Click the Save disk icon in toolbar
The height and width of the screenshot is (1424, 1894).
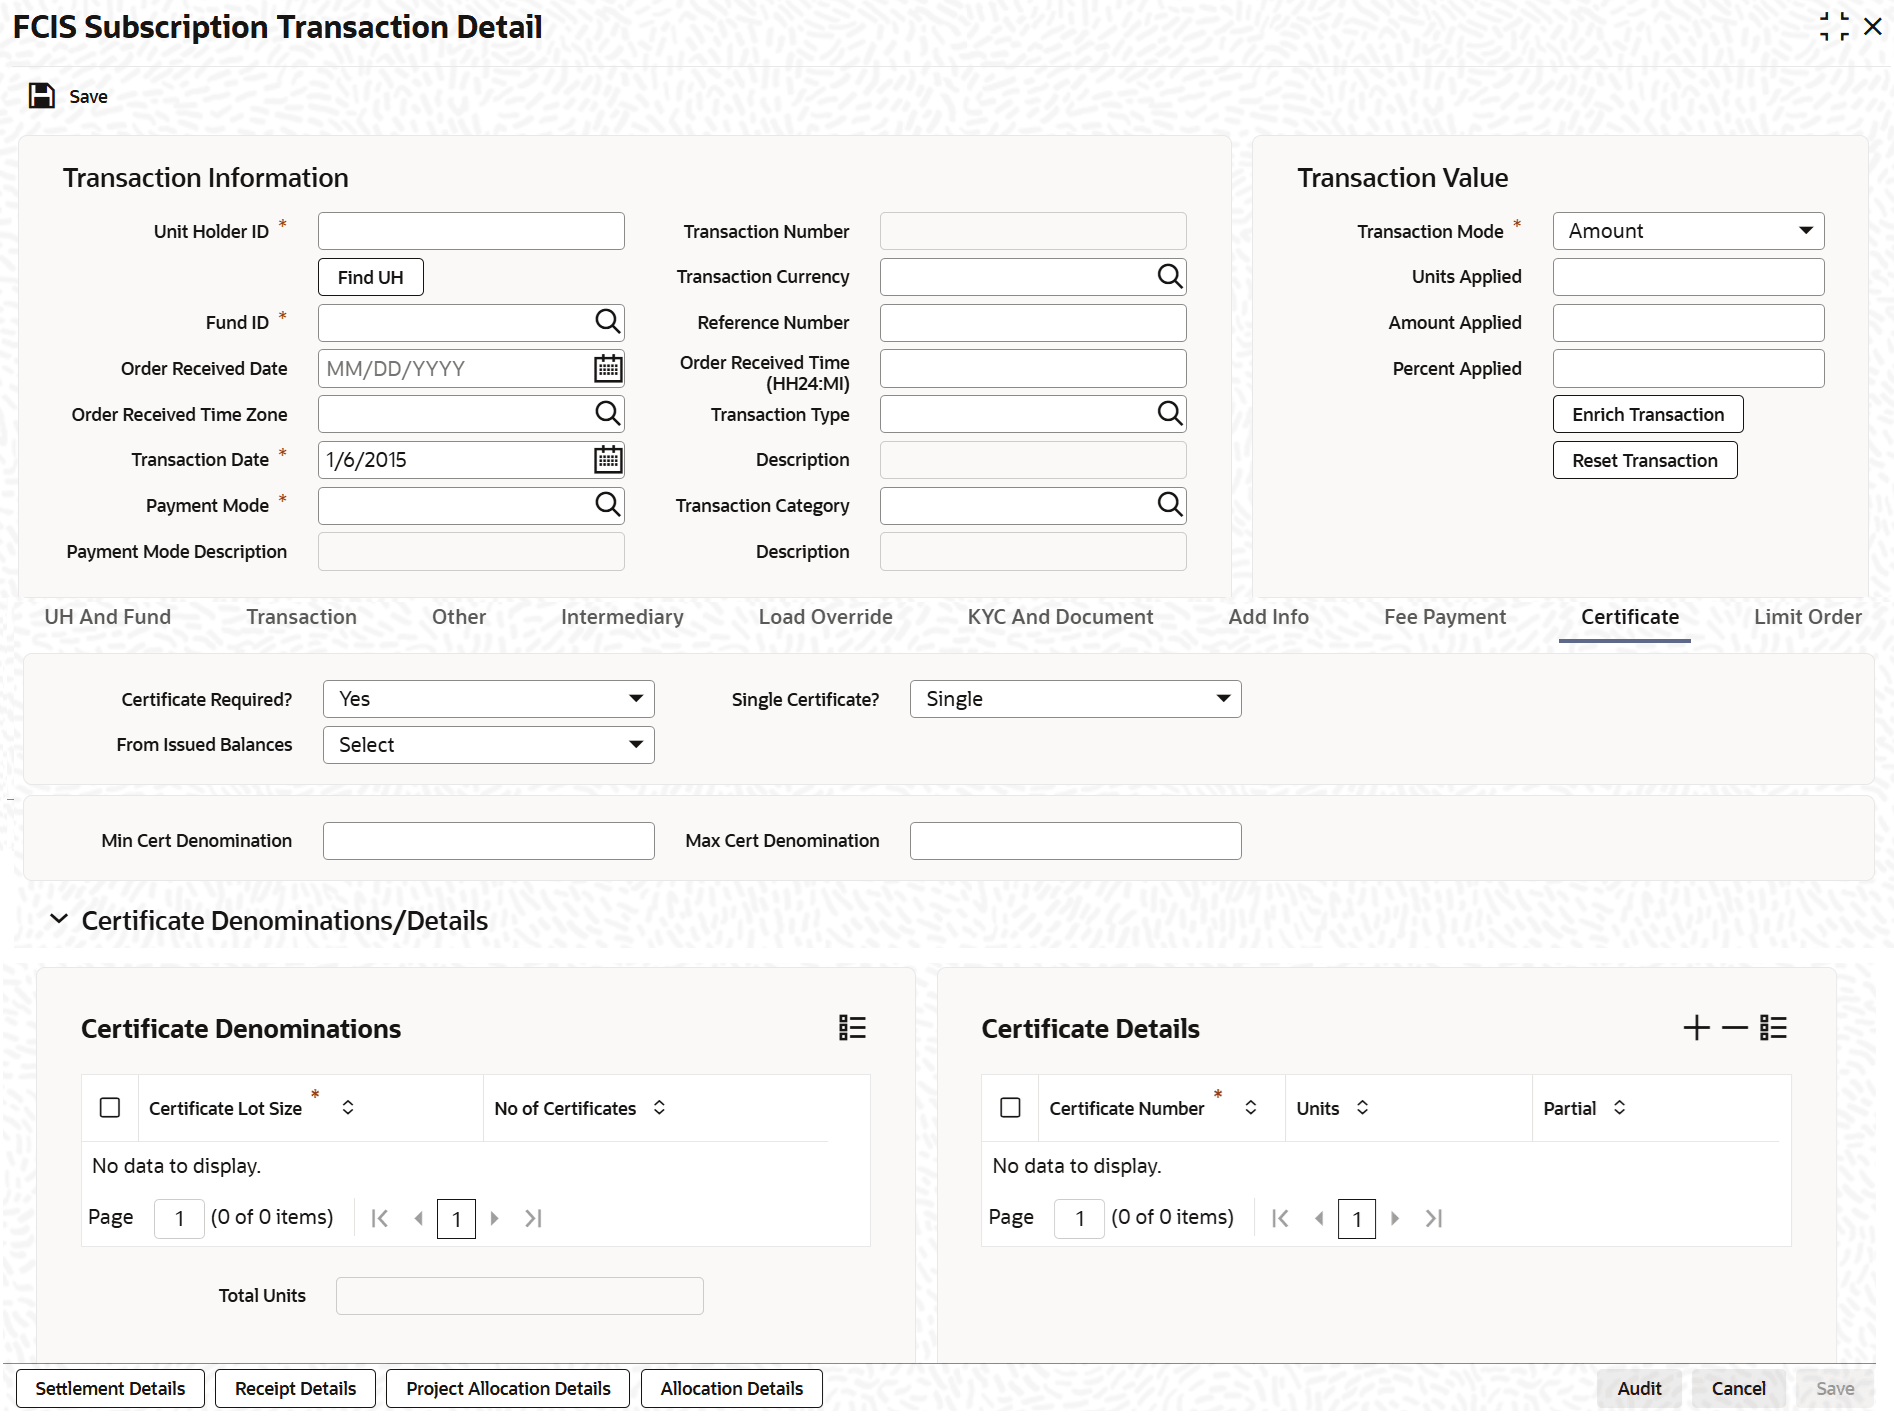click(x=42, y=96)
